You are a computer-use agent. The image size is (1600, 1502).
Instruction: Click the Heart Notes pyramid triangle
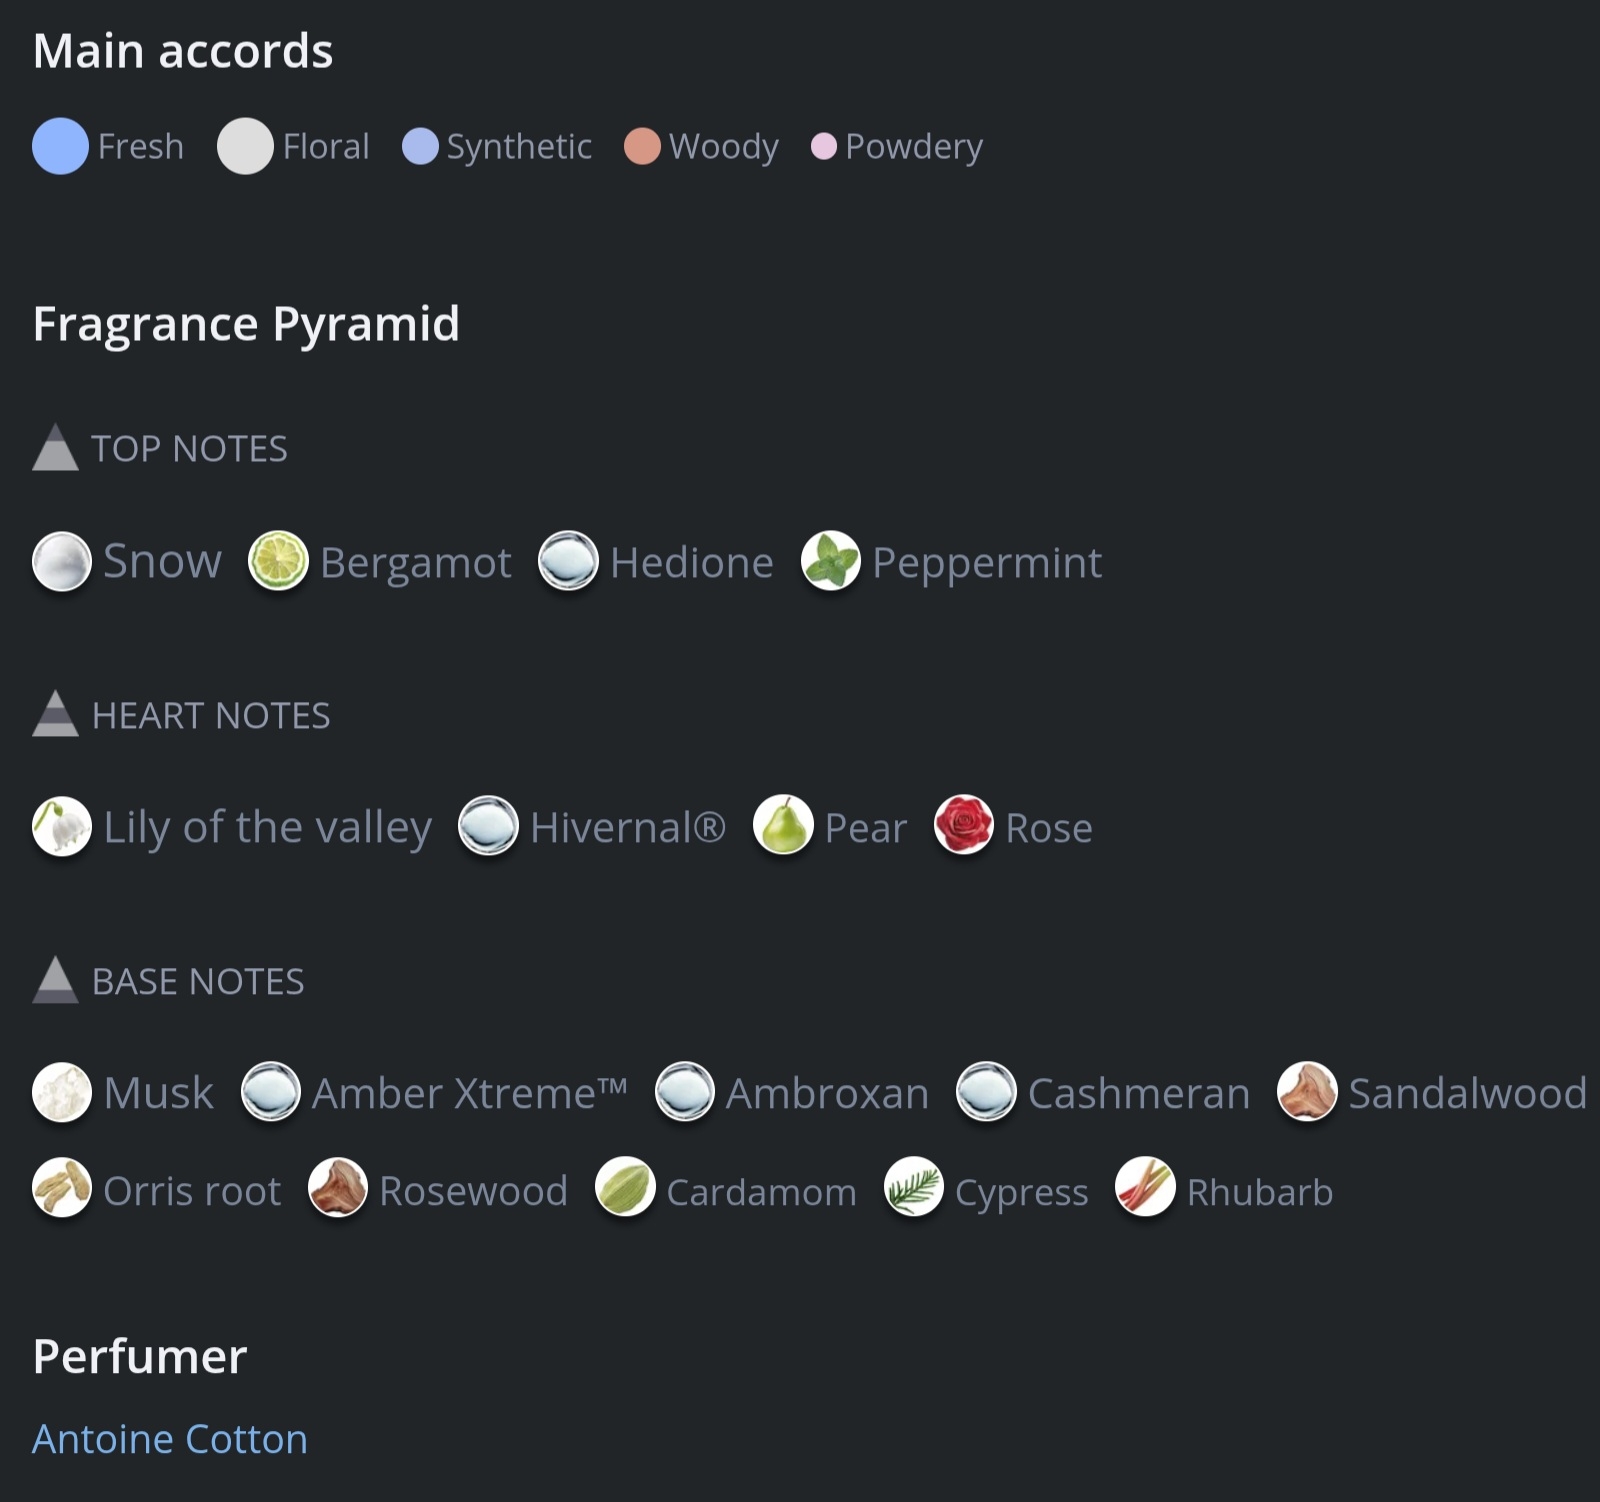point(56,714)
